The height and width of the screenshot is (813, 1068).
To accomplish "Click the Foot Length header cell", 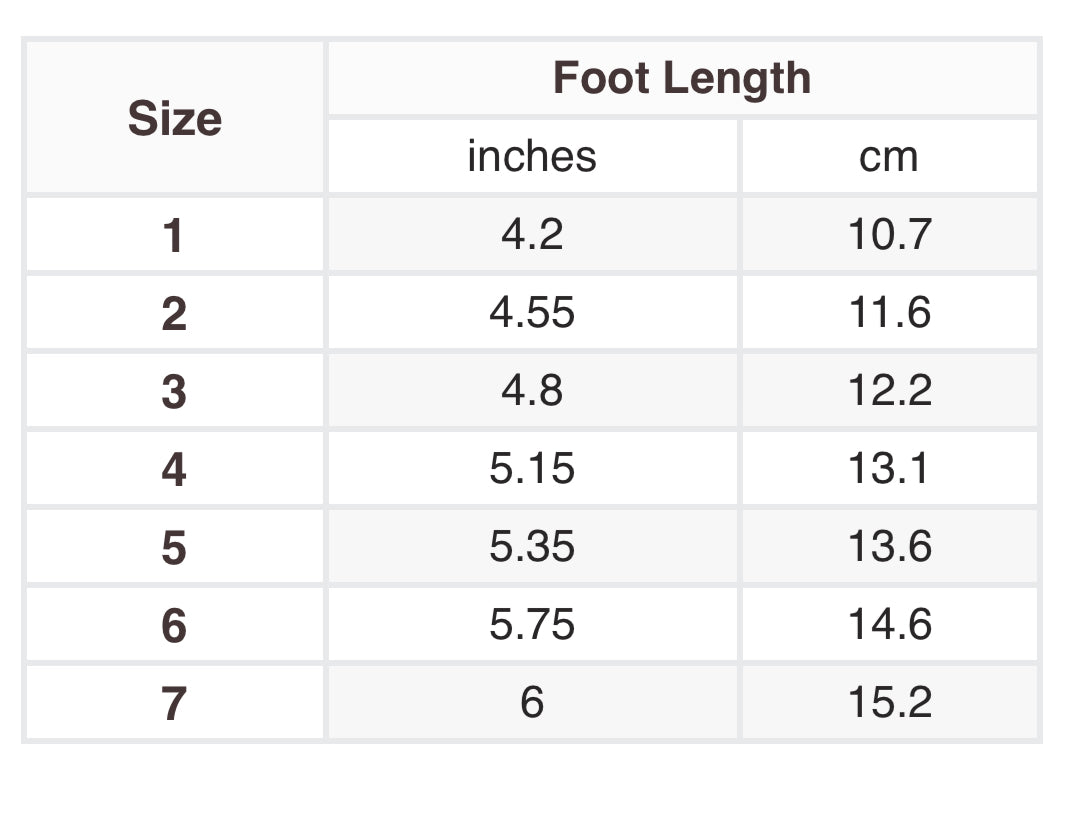I will coord(682,79).
